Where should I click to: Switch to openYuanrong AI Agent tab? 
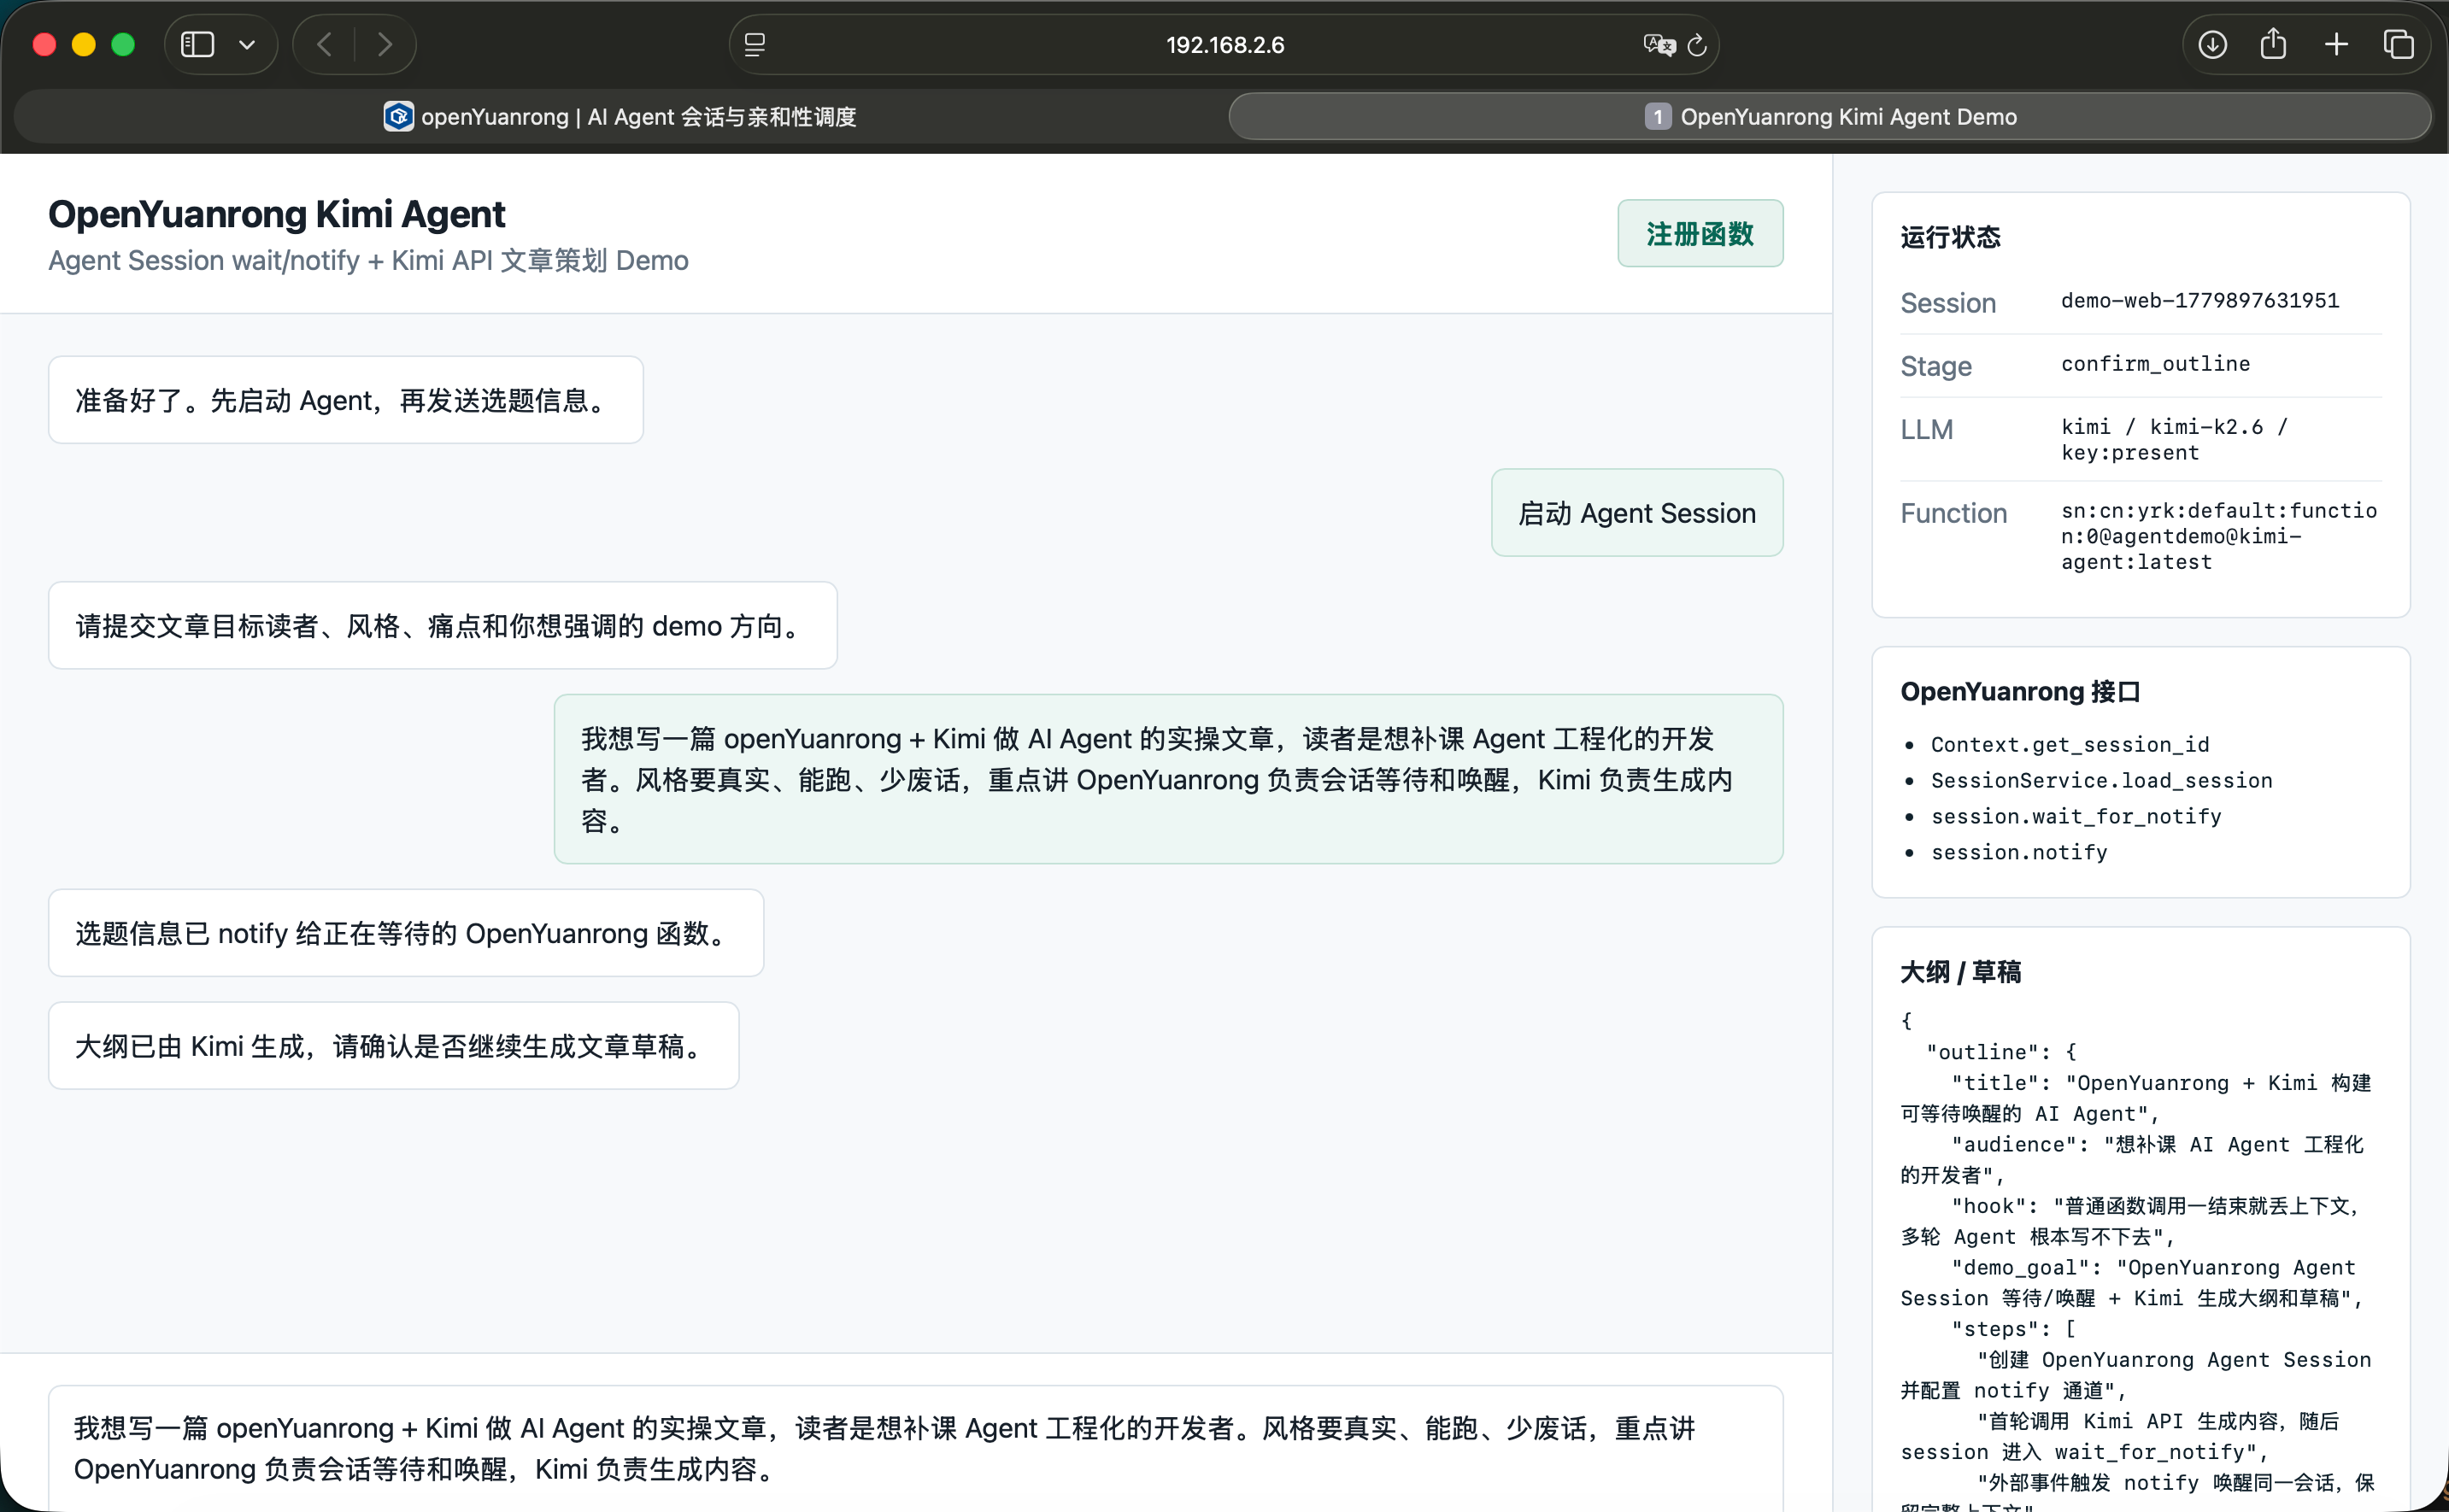click(x=620, y=117)
